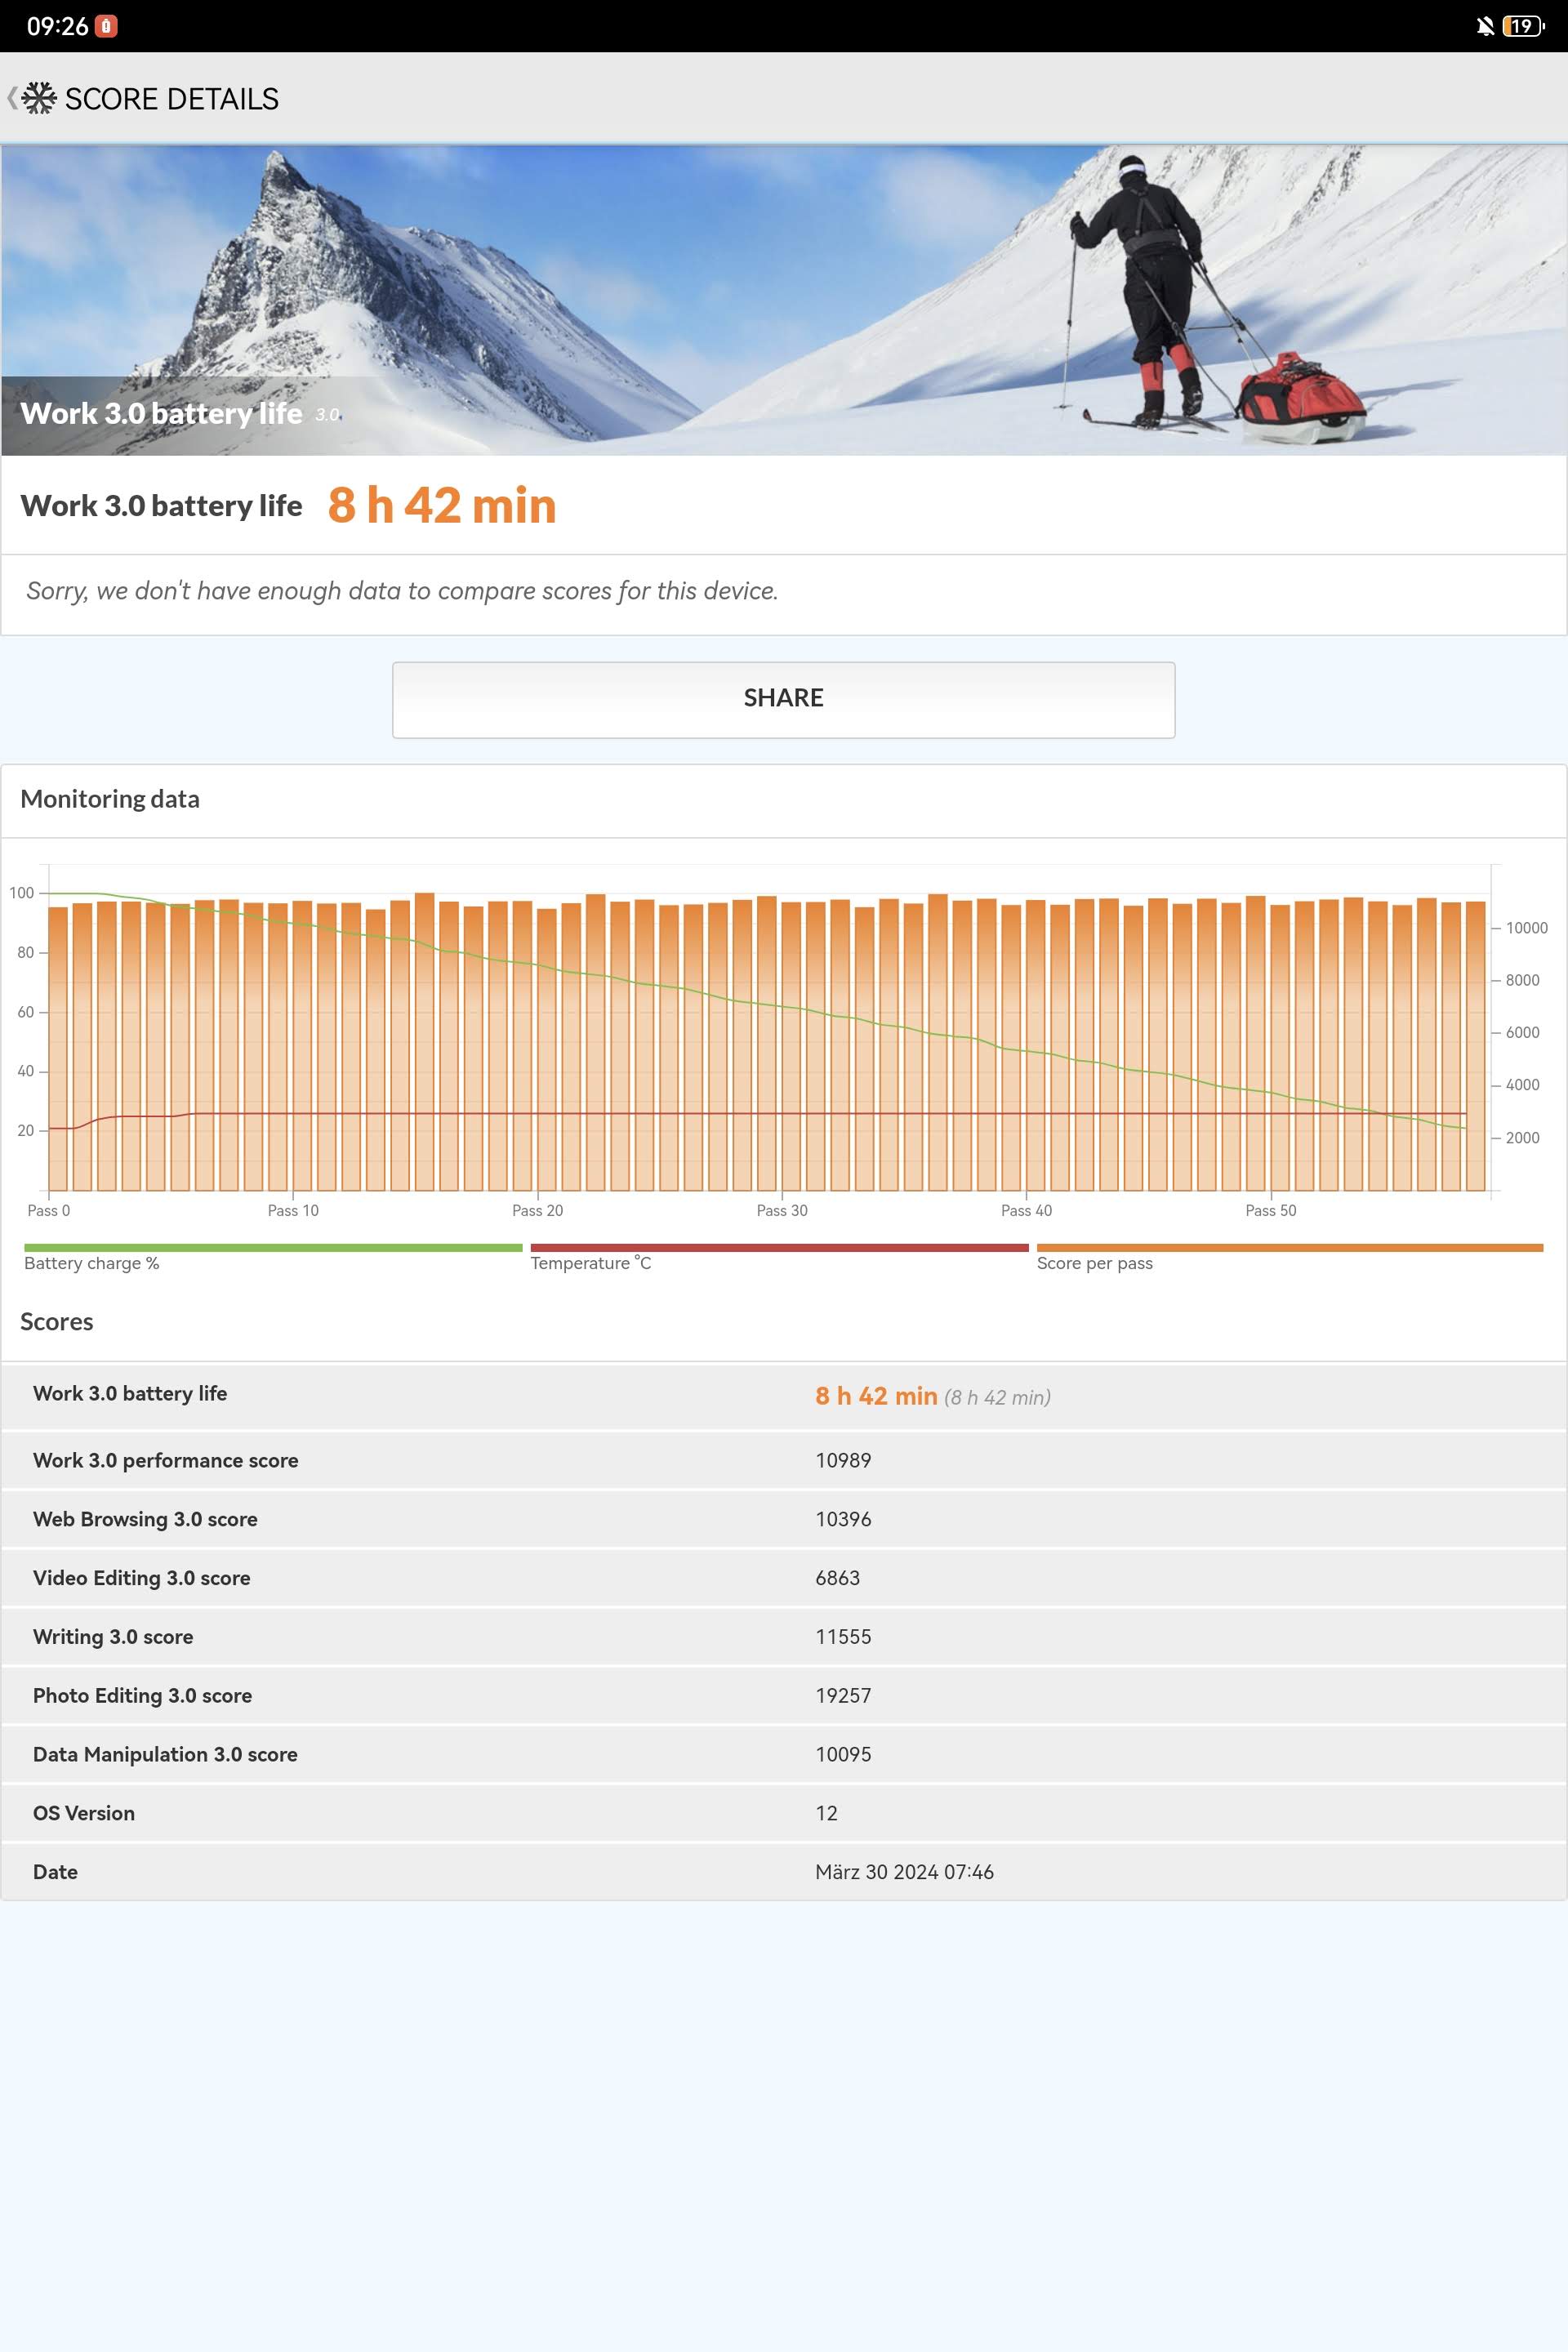The image size is (1568, 2352).
Task: Tap the PCMark snowflake logo icon
Action: click(x=39, y=98)
